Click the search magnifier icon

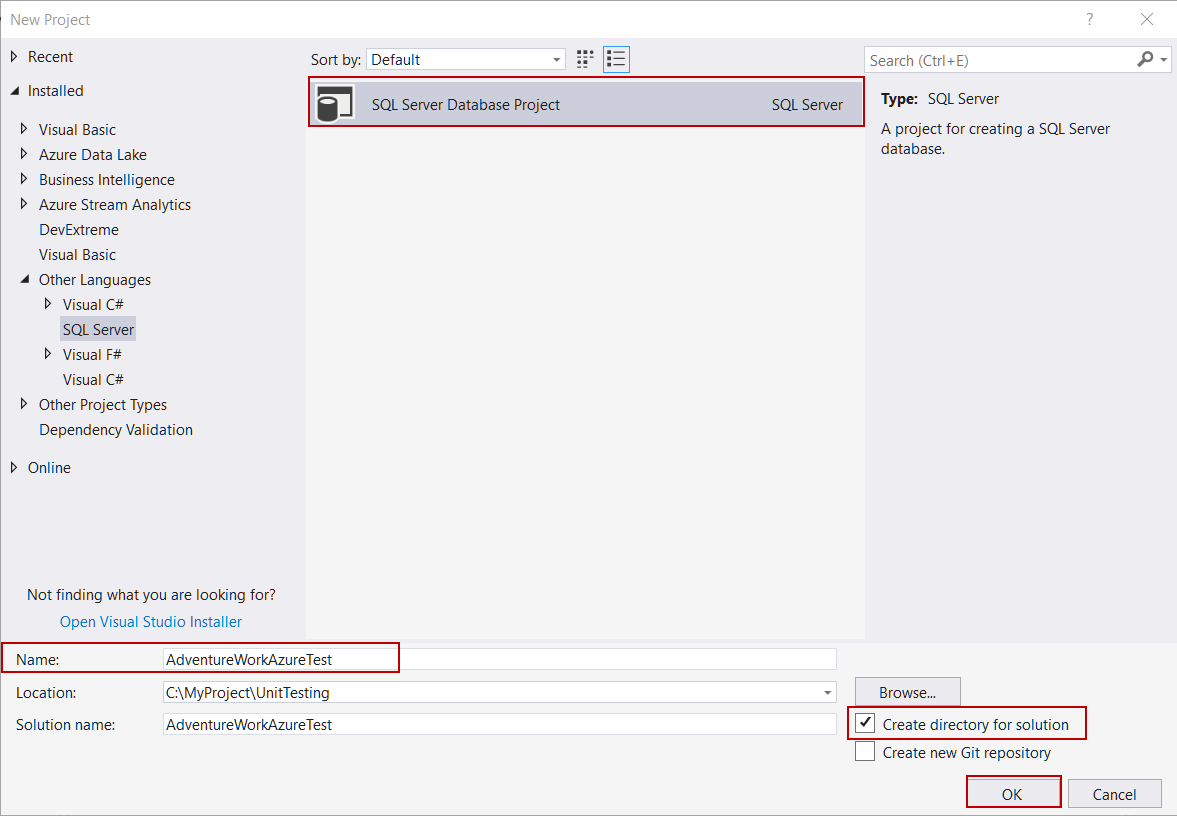pos(1144,59)
